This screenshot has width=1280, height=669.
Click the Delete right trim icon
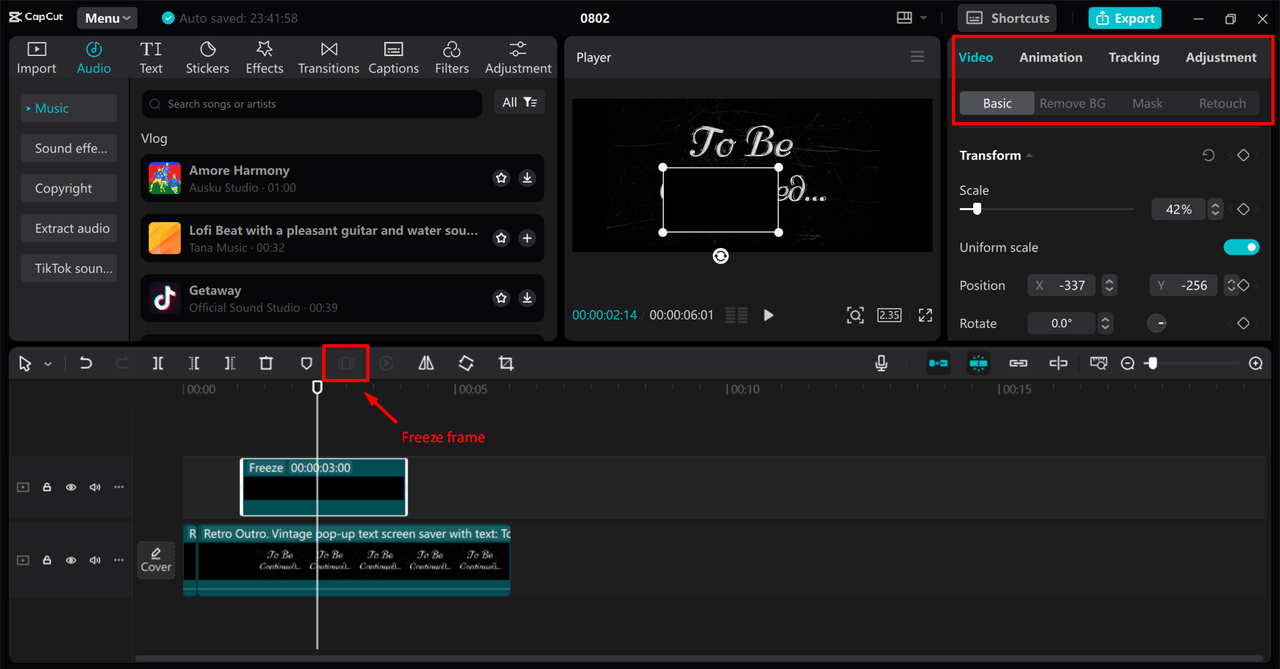click(230, 363)
